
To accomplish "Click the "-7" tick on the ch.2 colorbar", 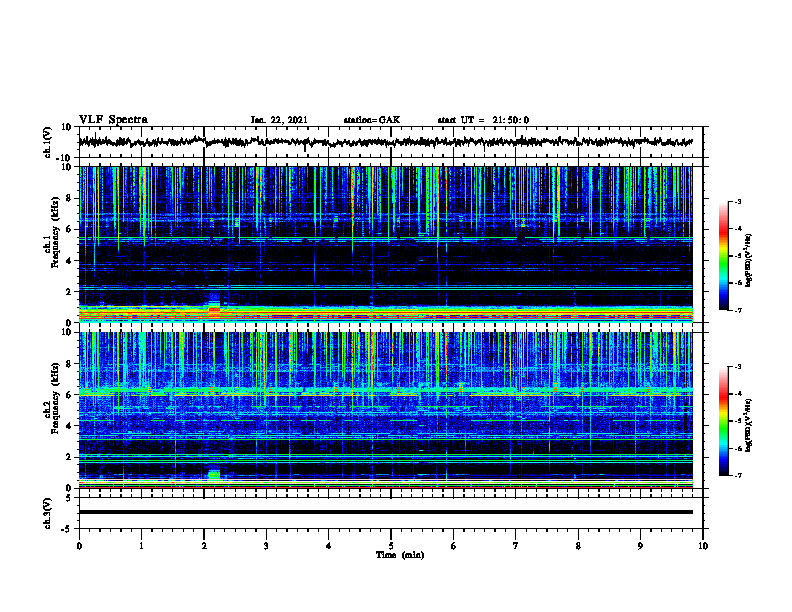I will point(737,475).
